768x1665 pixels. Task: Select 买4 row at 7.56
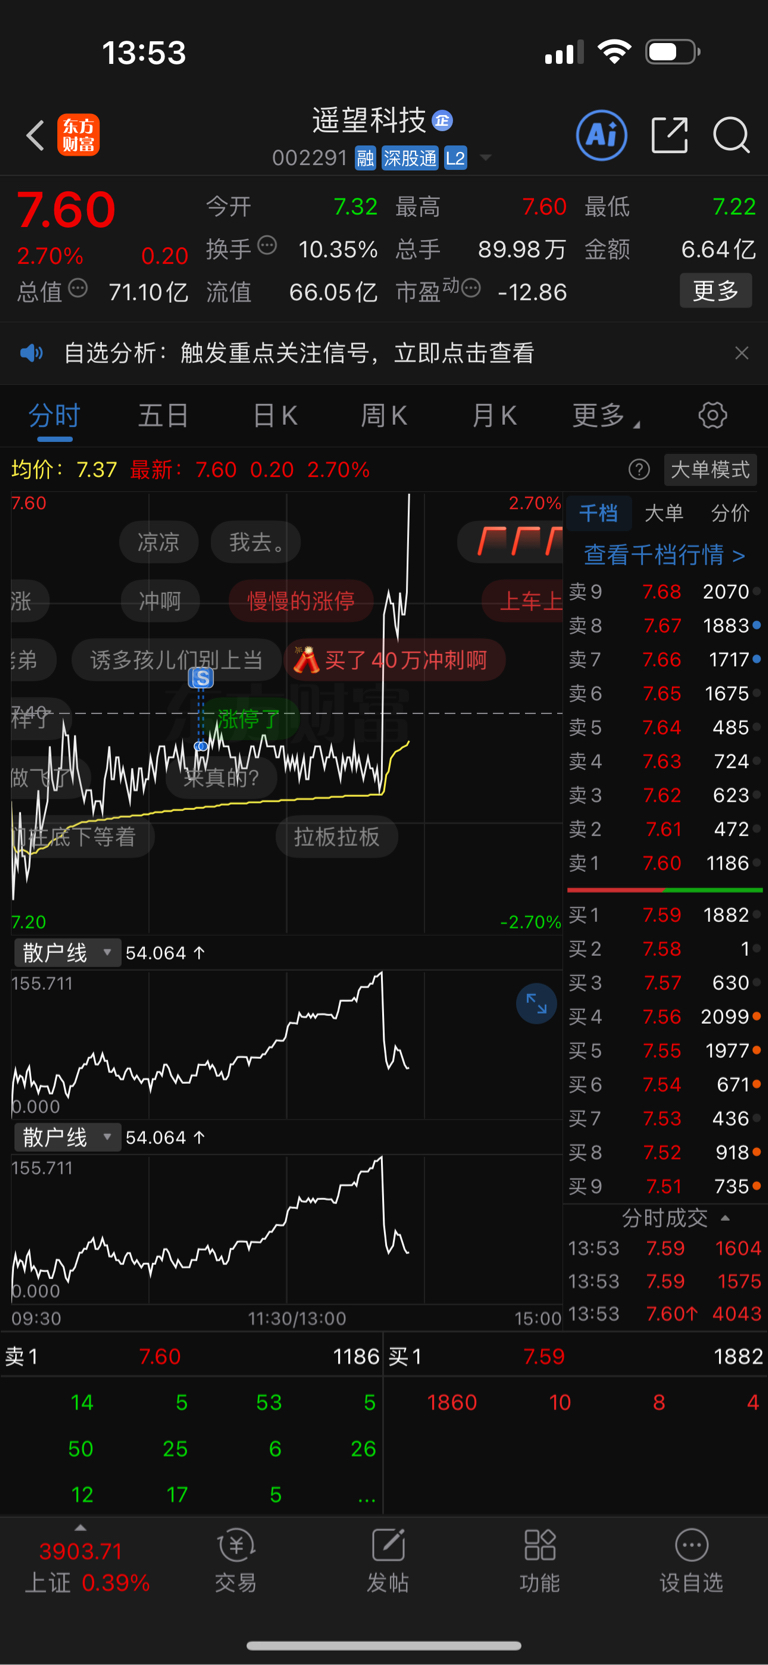tap(664, 1017)
